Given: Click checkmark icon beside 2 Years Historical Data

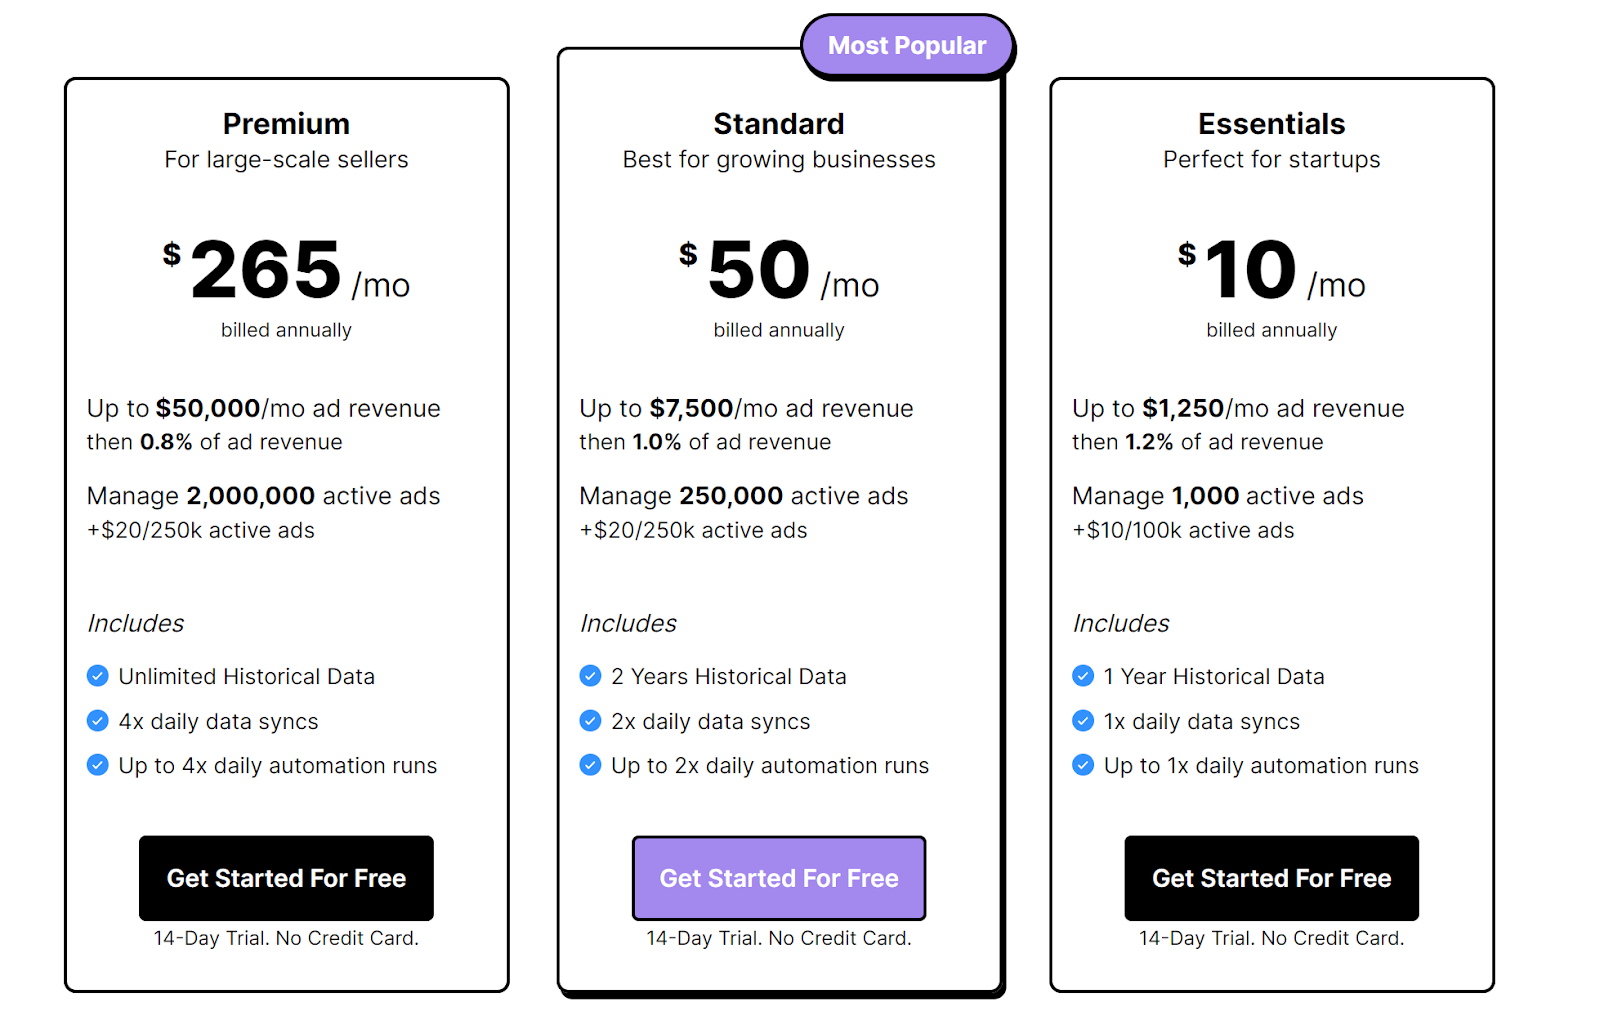Looking at the screenshot, I should tap(590, 676).
